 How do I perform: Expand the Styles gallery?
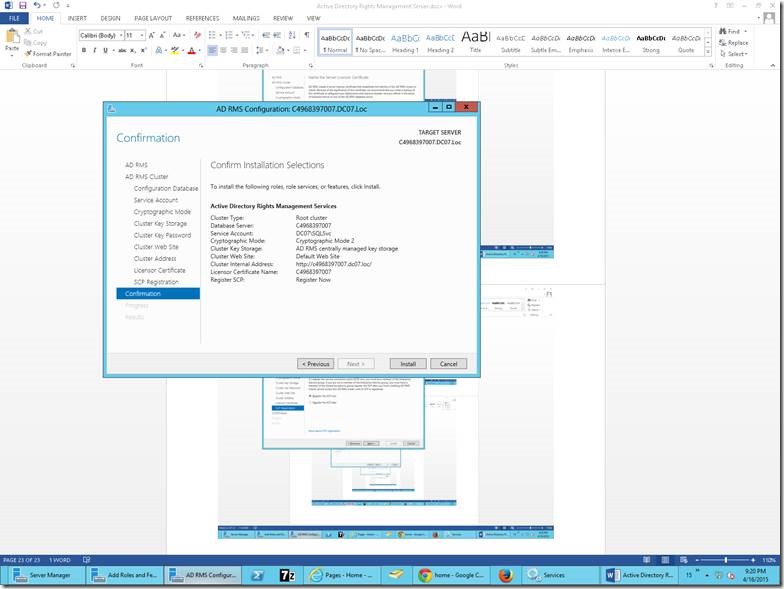tap(708, 52)
